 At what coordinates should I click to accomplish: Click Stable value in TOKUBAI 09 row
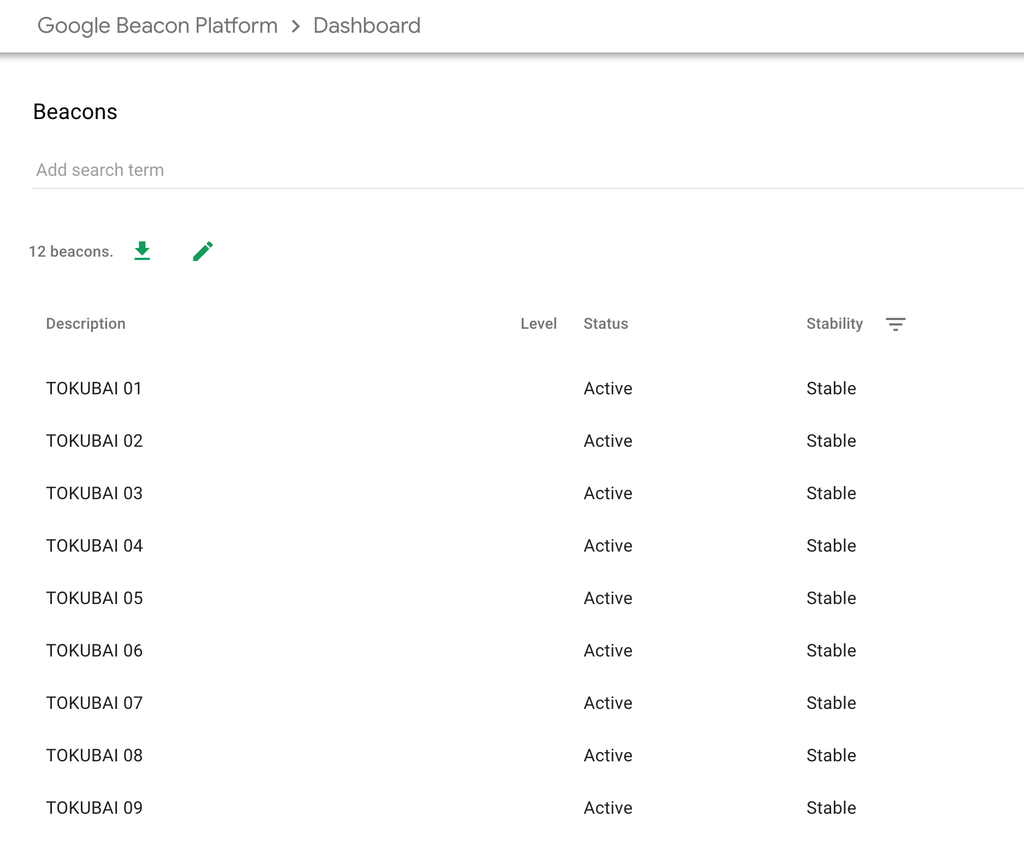831,808
